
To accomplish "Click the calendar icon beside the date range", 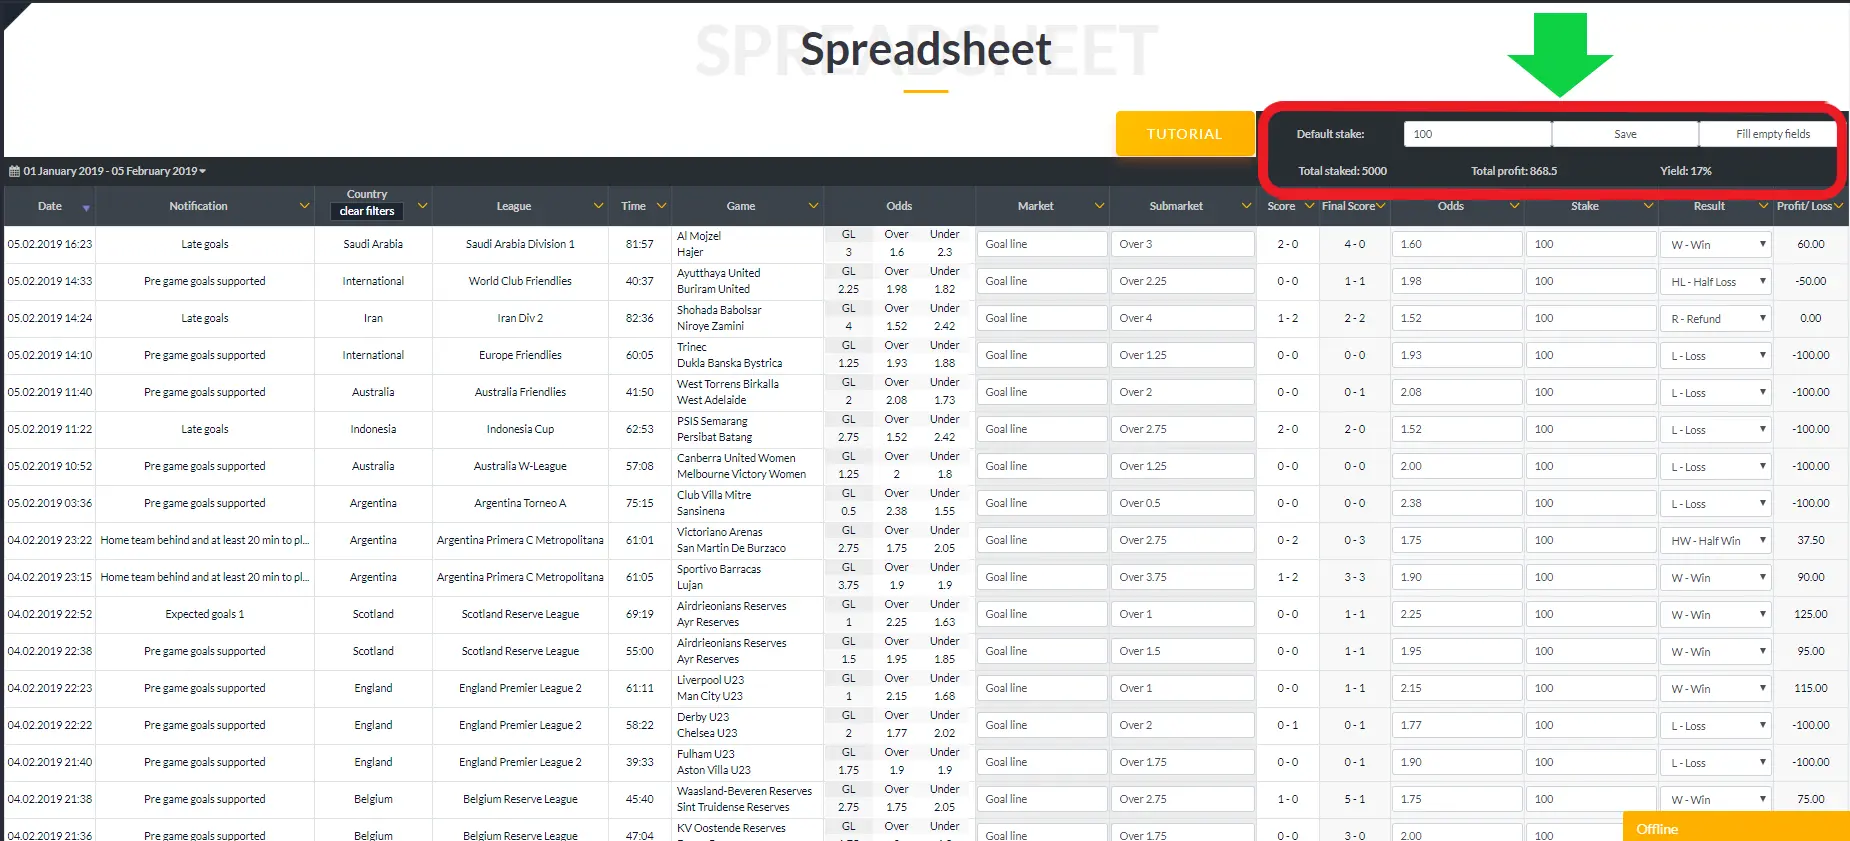I will pyautogui.click(x=14, y=171).
